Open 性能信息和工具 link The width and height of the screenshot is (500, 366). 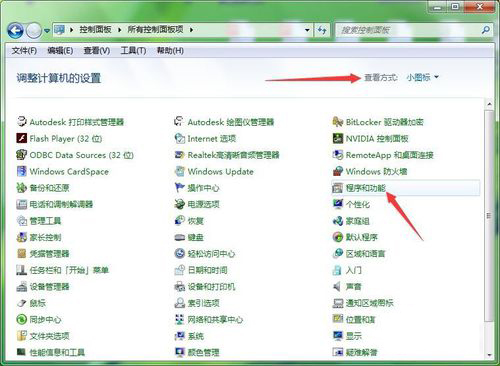coord(57,352)
